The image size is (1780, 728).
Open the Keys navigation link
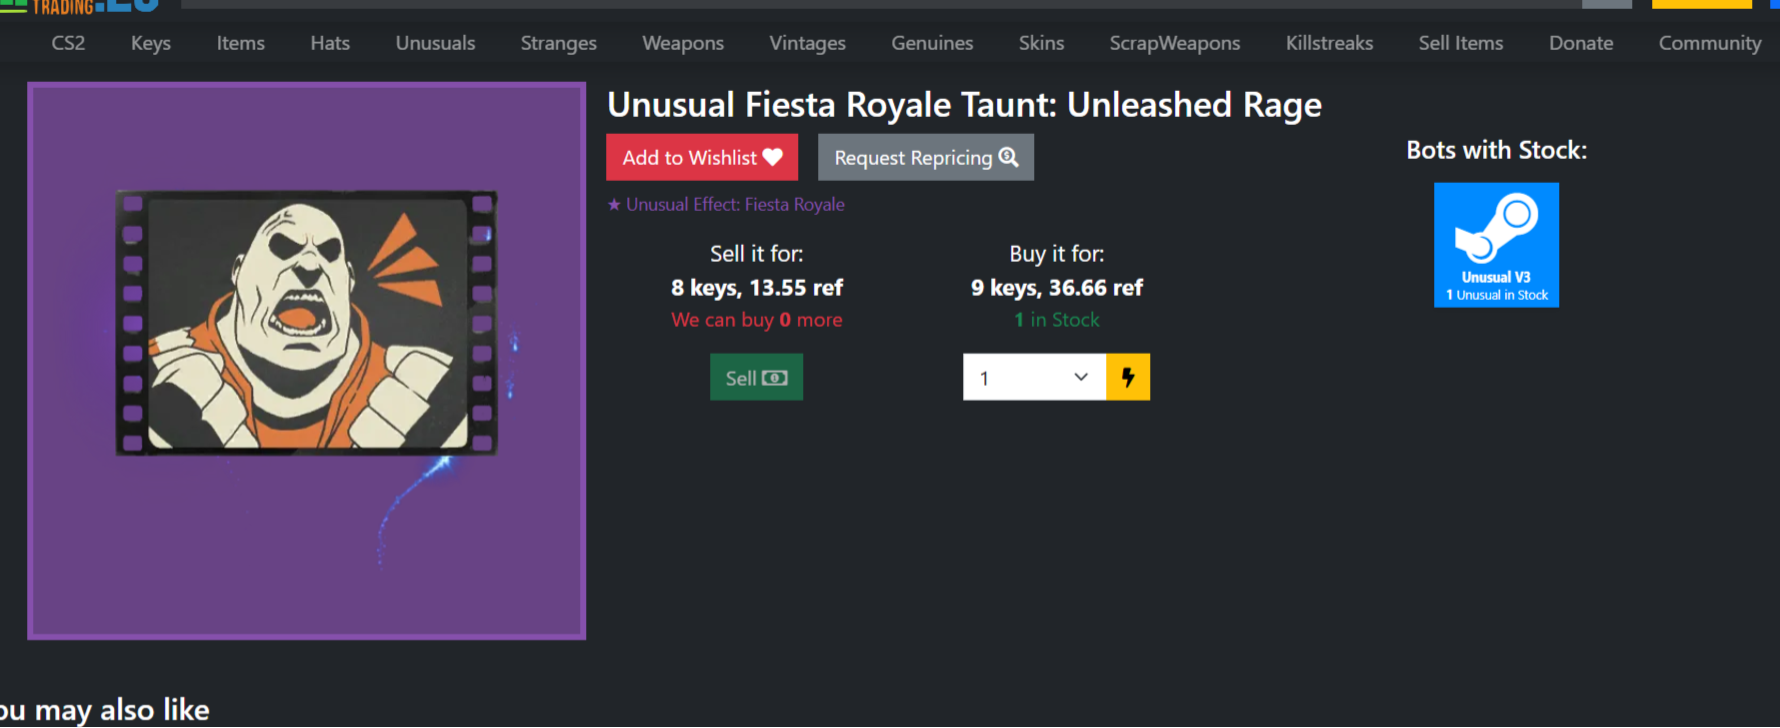[x=151, y=43]
